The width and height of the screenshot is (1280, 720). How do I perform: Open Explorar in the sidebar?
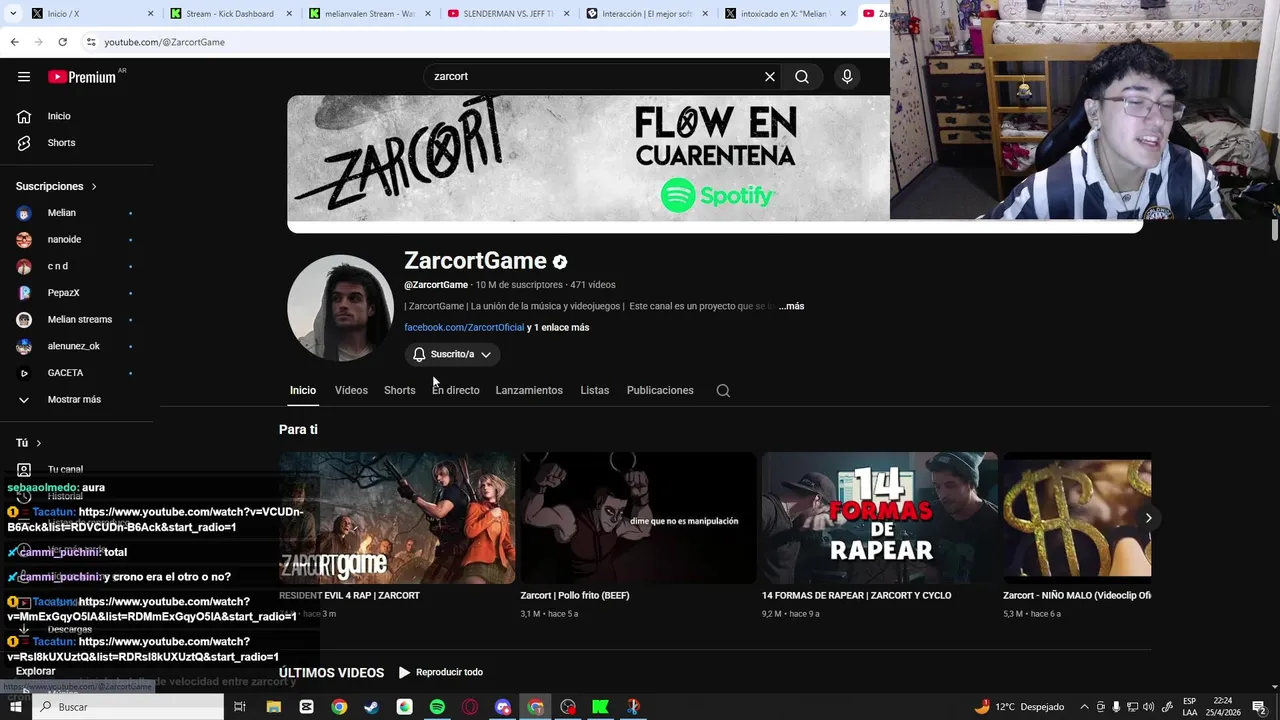(36, 671)
